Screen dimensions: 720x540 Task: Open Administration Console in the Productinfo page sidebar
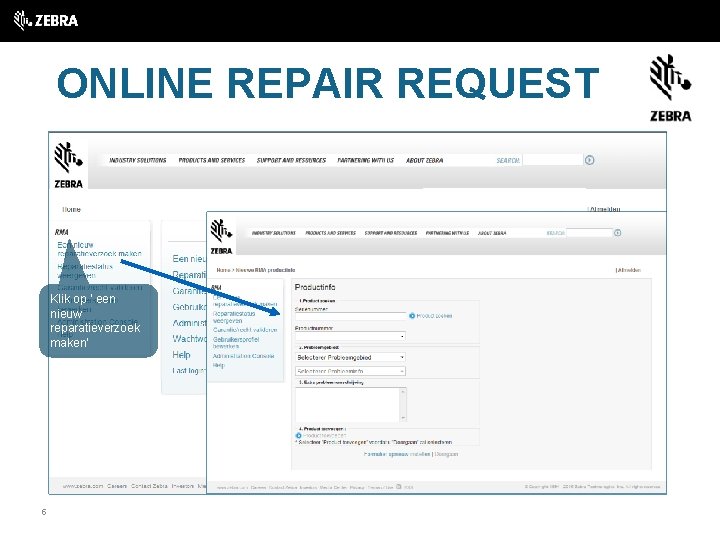pos(243,356)
